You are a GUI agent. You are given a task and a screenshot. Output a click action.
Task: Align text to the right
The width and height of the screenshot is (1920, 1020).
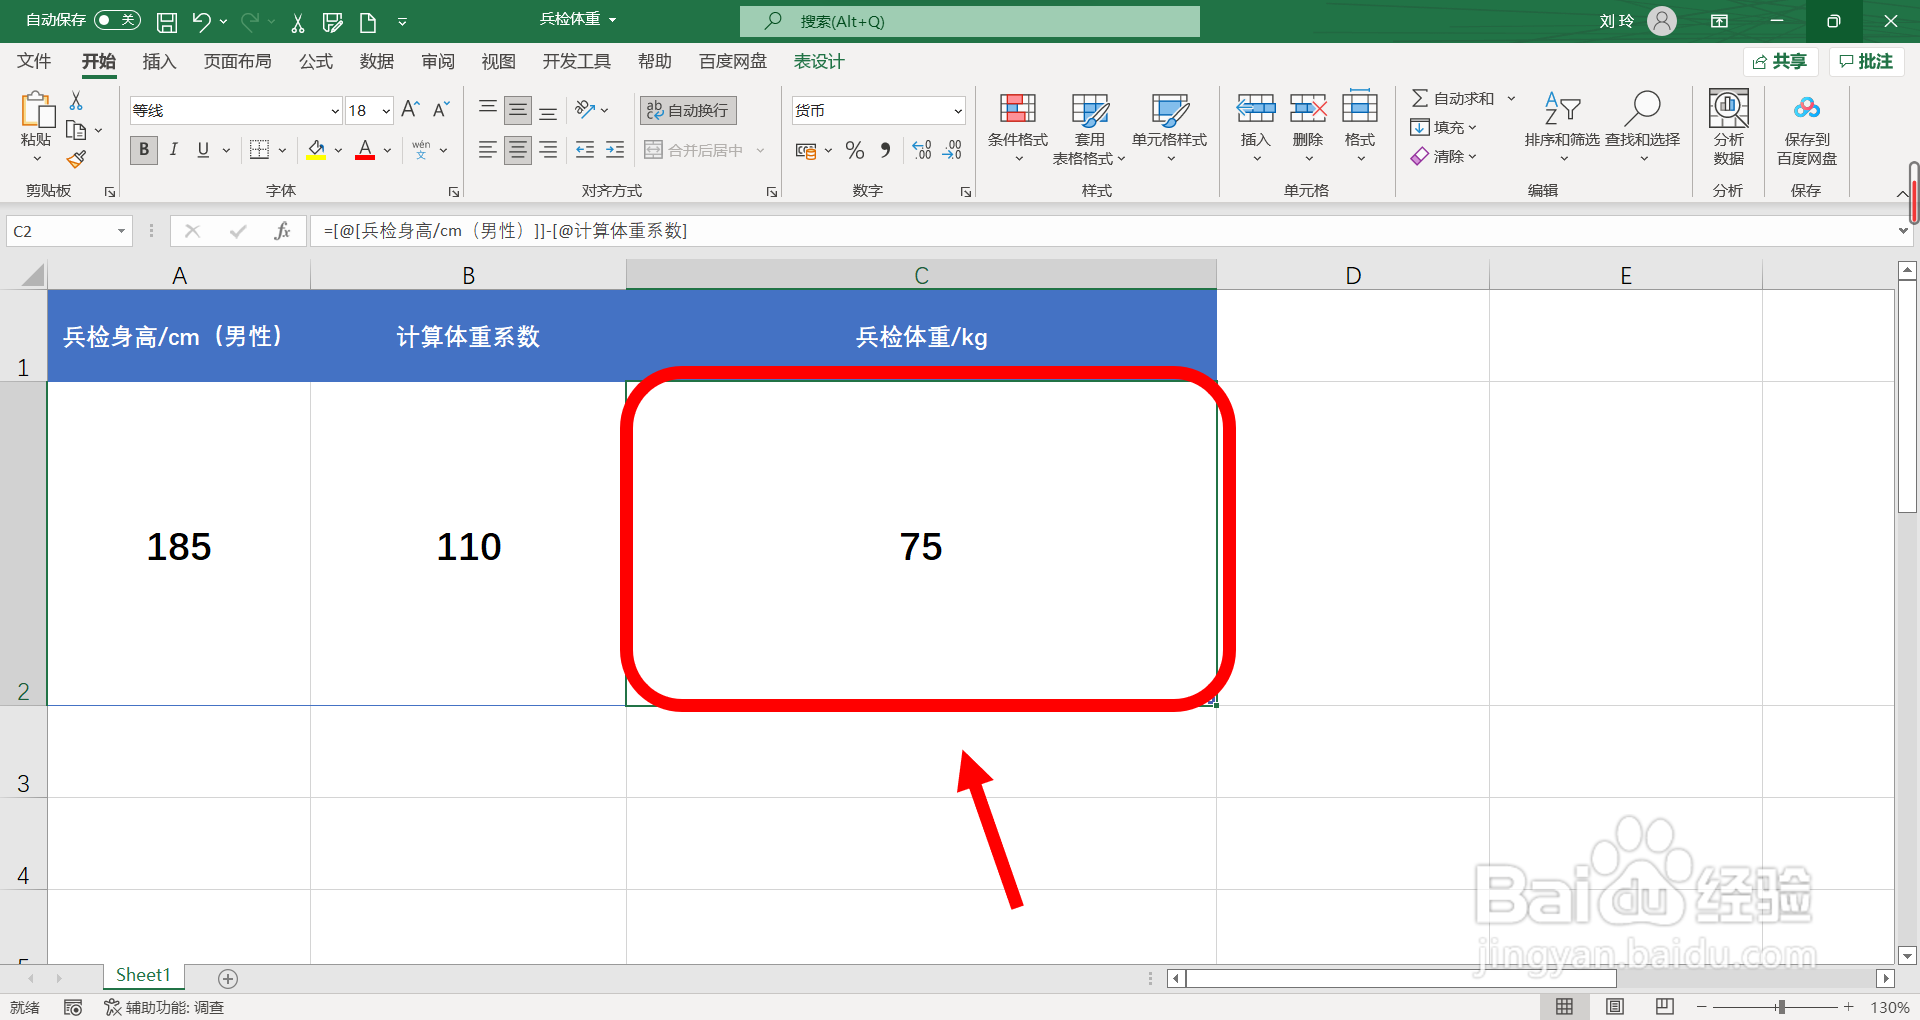(x=548, y=150)
